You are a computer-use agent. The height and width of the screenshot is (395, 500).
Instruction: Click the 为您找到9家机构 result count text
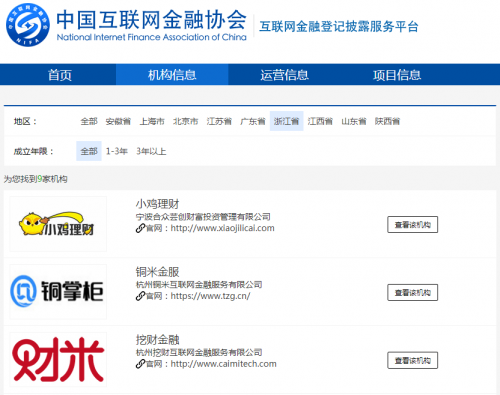point(36,179)
